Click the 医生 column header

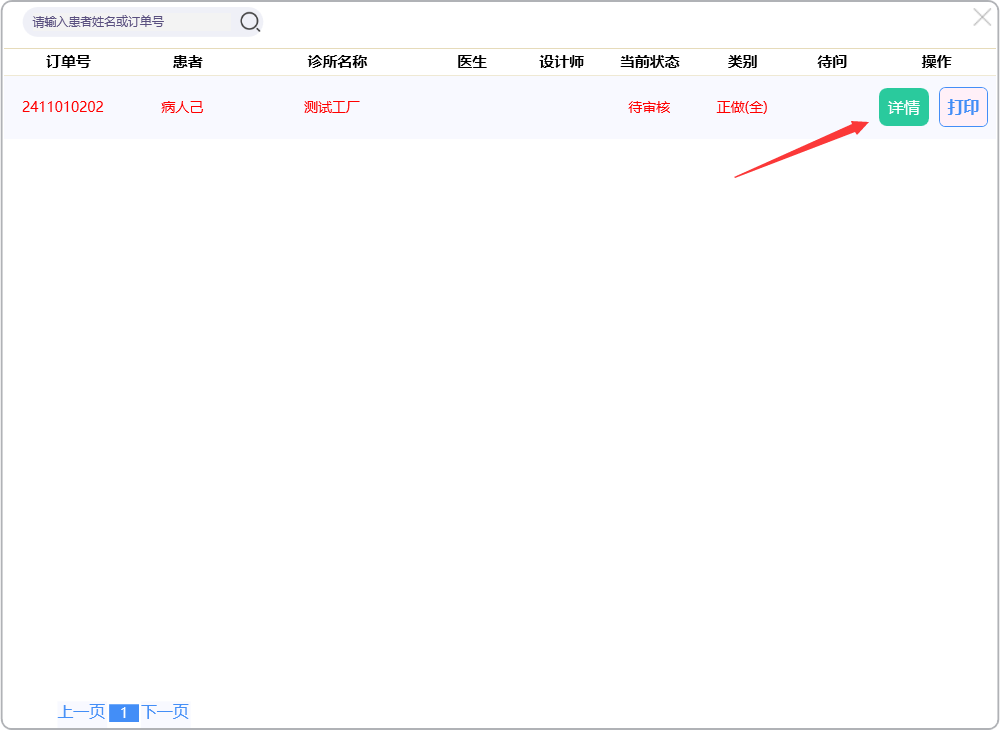pyautogui.click(x=472, y=62)
